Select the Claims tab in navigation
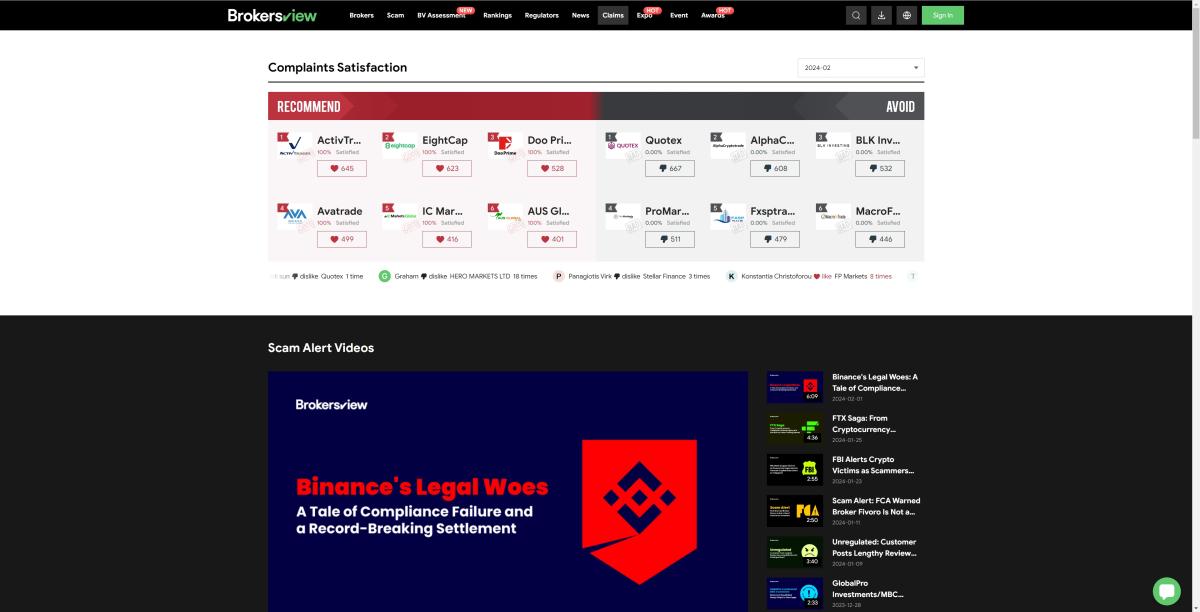The height and width of the screenshot is (612, 1200). click(613, 15)
